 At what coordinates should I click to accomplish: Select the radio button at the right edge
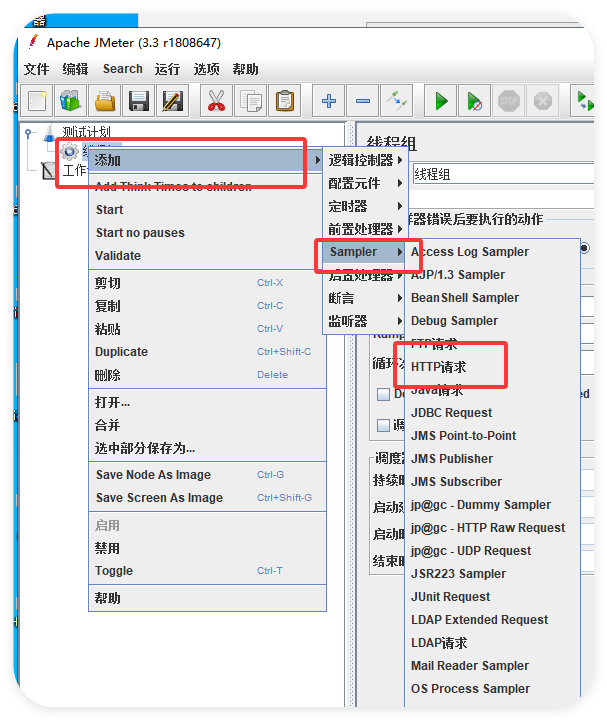tap(585, 248)
